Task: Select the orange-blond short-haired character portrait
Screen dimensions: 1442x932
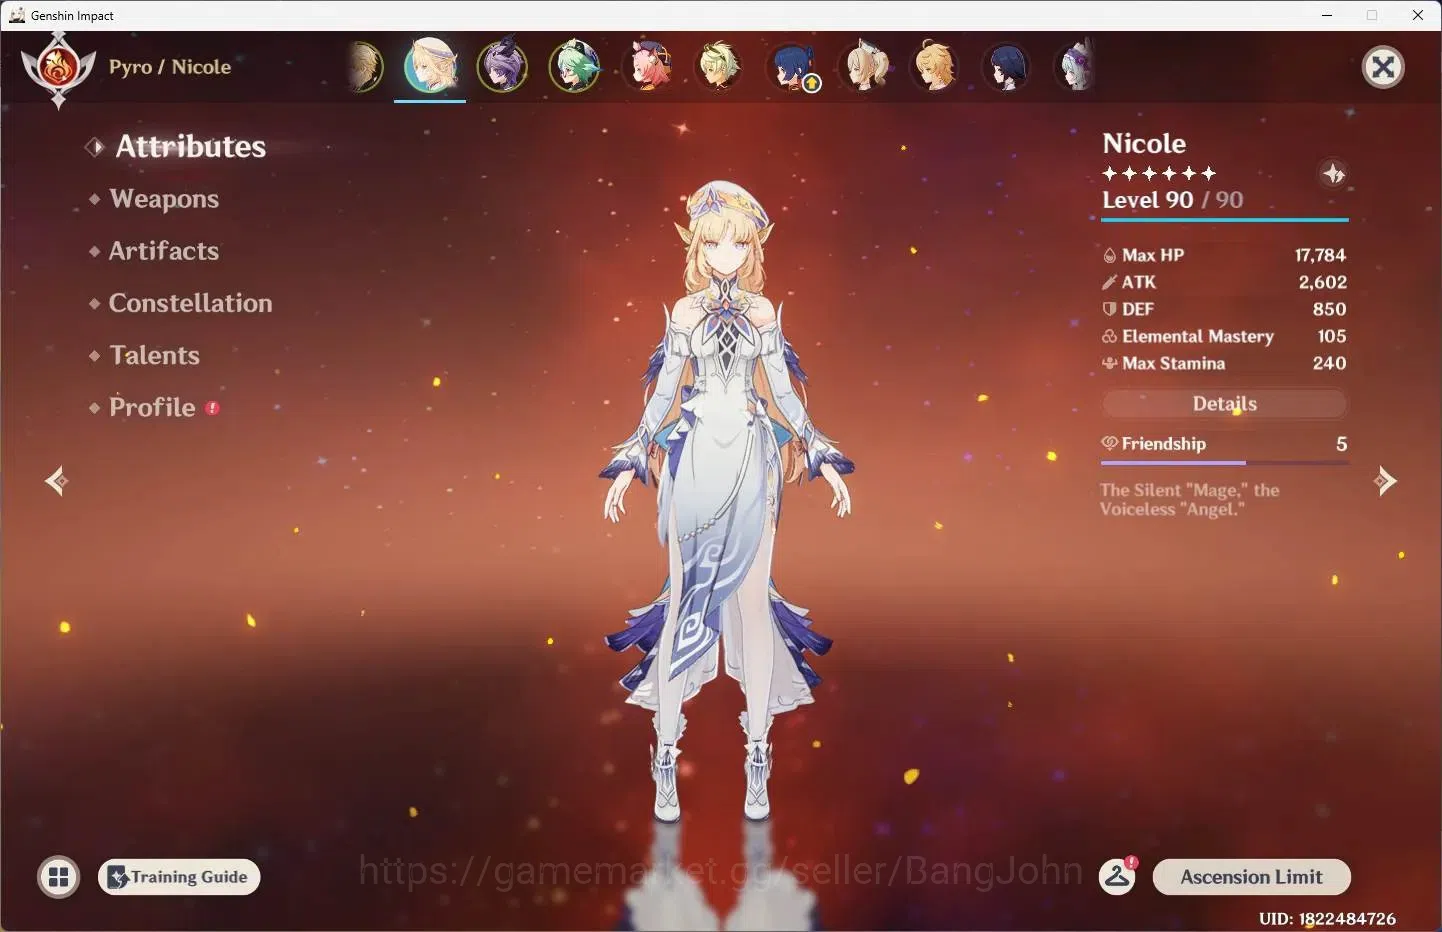Action: click(935, 67)
